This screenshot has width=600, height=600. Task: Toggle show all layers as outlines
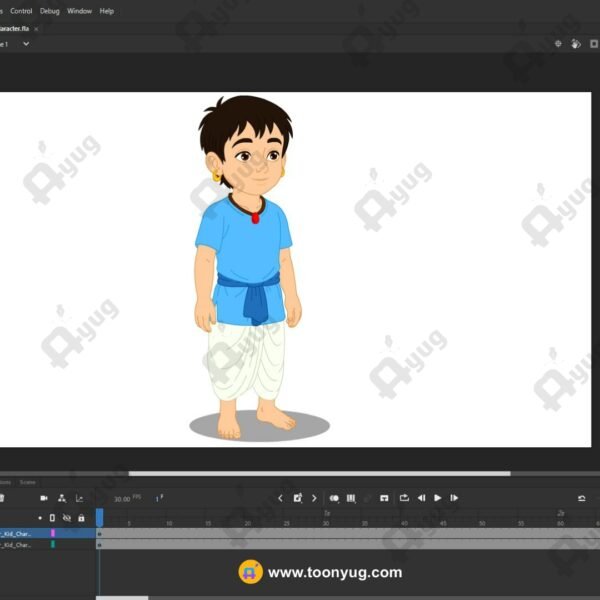[x=52, y=518]
